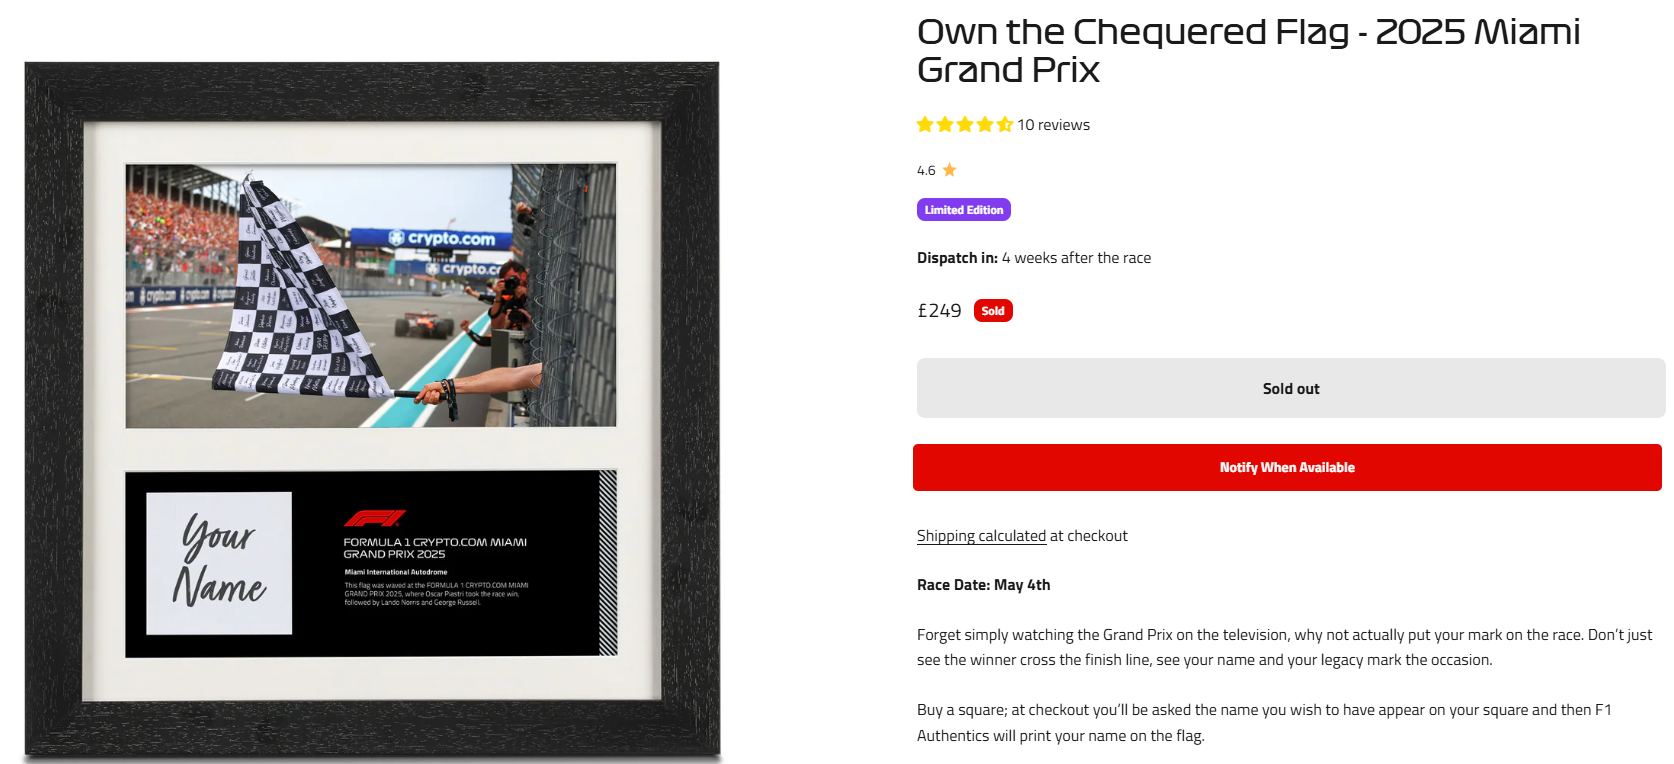Open the Shipping calculated link
This screenshot has width=1674, height=764.
coord(981,536)
